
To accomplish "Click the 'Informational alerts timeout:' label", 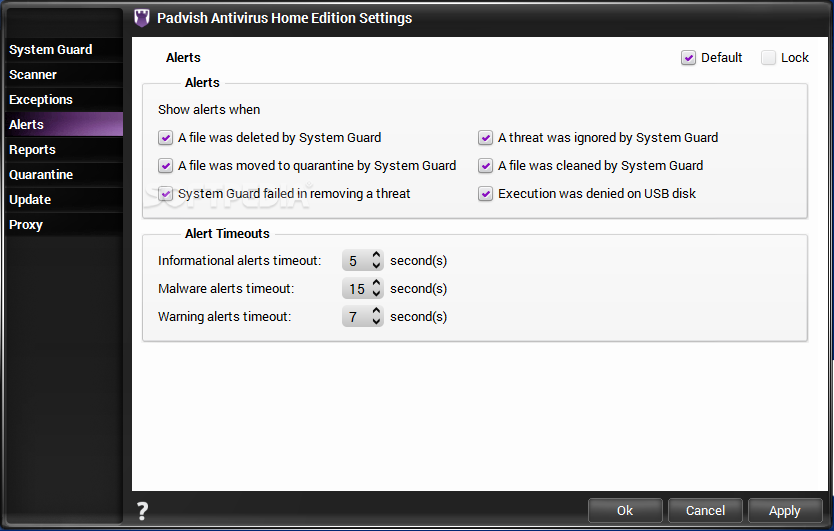I will pyautogui.click(x=239, y=261).
